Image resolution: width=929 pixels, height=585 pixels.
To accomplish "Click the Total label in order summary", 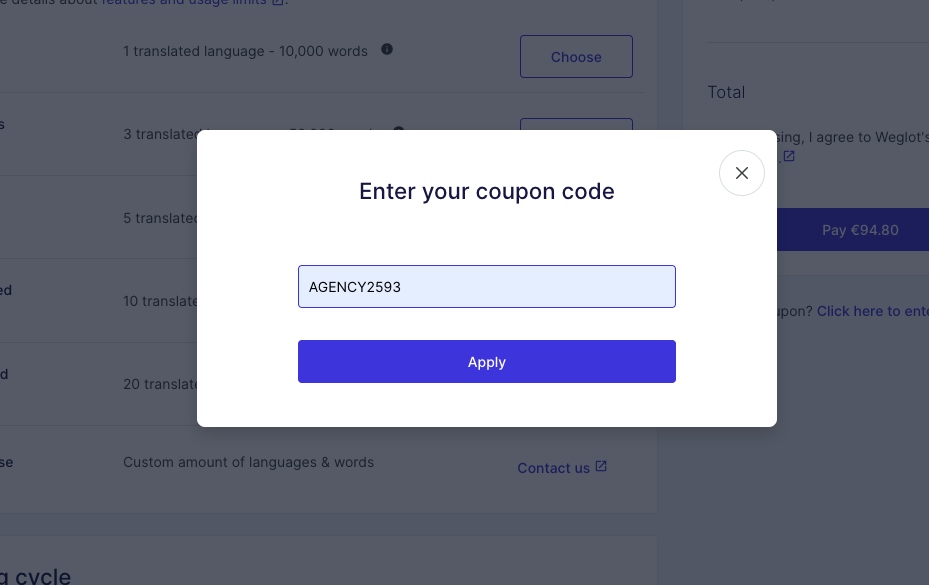I will tap(726, 92).
